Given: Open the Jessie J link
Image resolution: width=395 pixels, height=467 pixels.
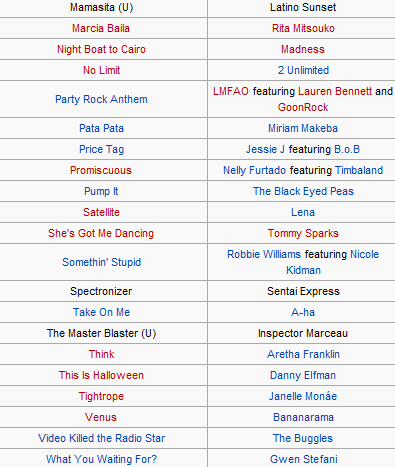Looking at the screenshot, I should [x=265, y=149].
